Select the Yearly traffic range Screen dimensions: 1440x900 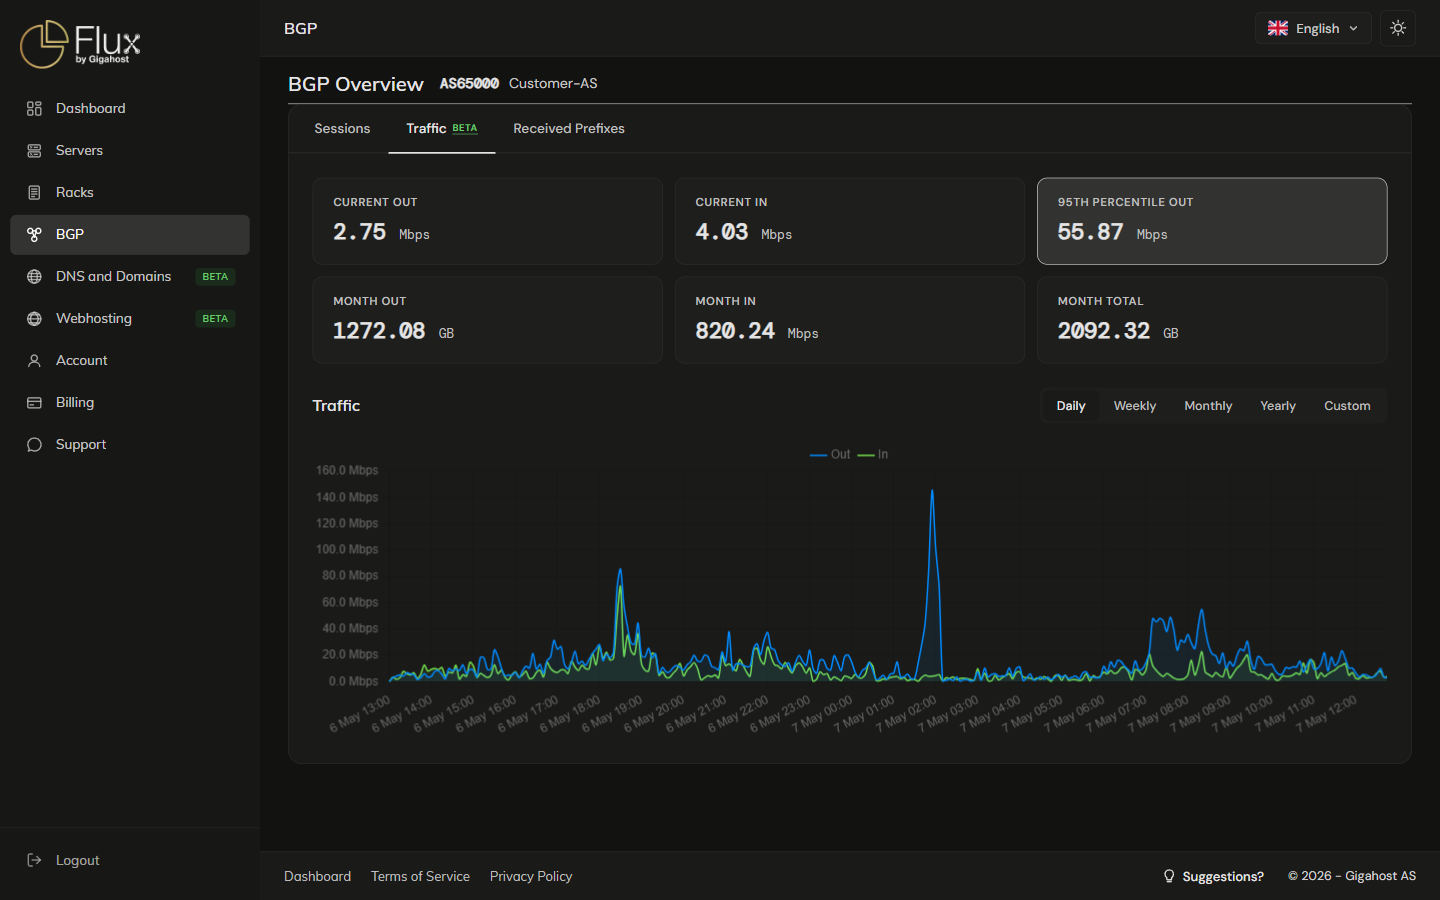pos(1278,406)
